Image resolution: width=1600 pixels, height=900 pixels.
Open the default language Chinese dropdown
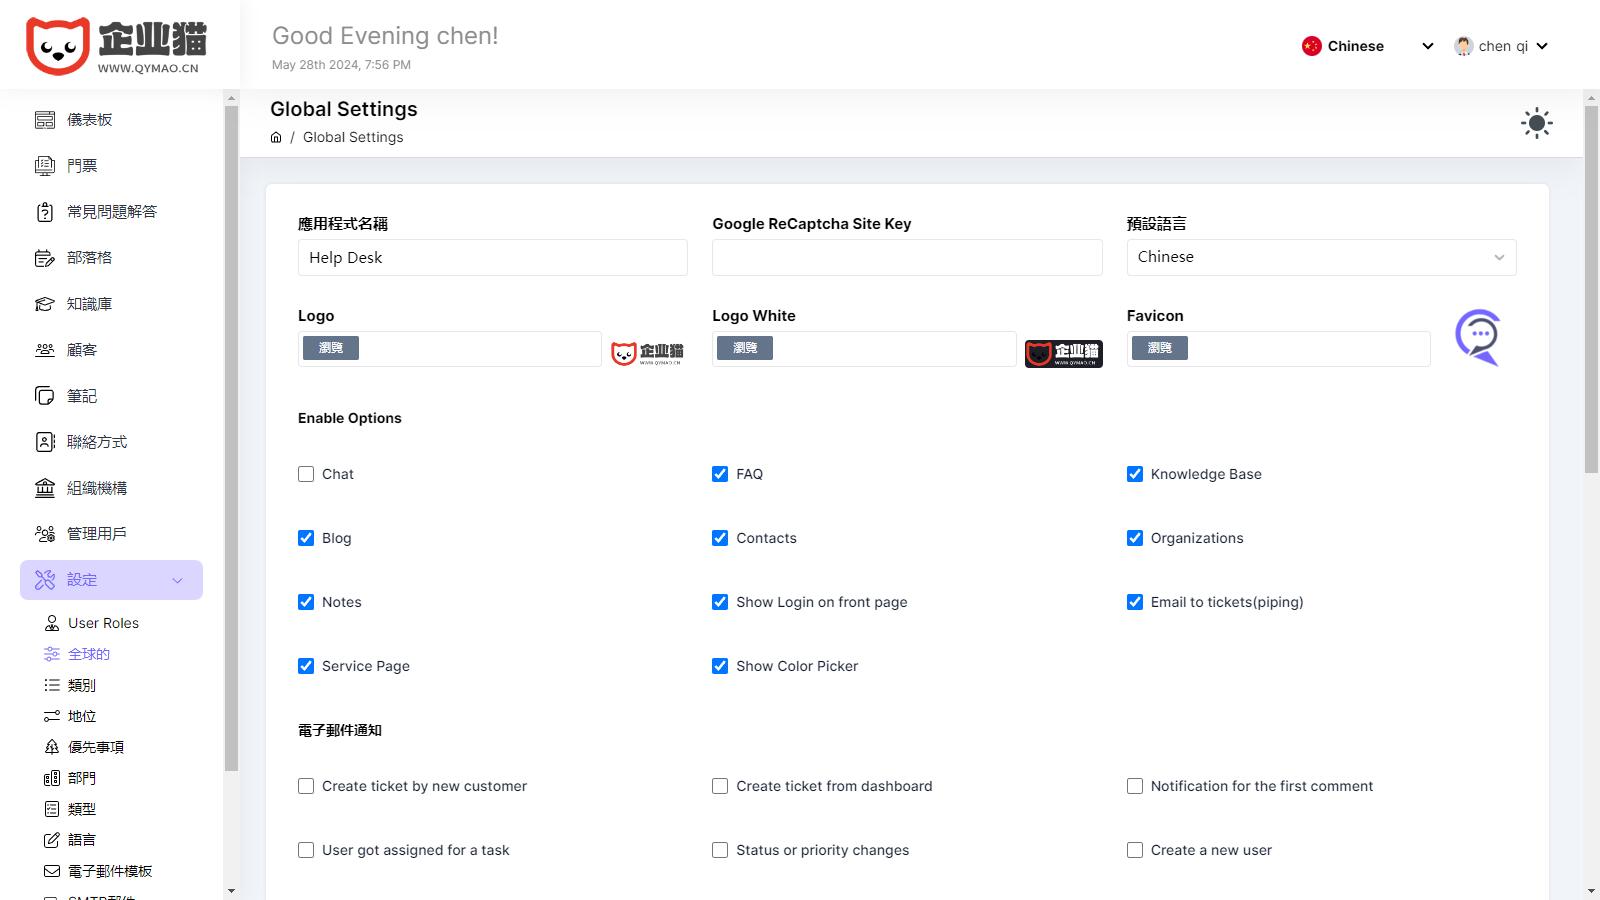[x=1320, y=257]
